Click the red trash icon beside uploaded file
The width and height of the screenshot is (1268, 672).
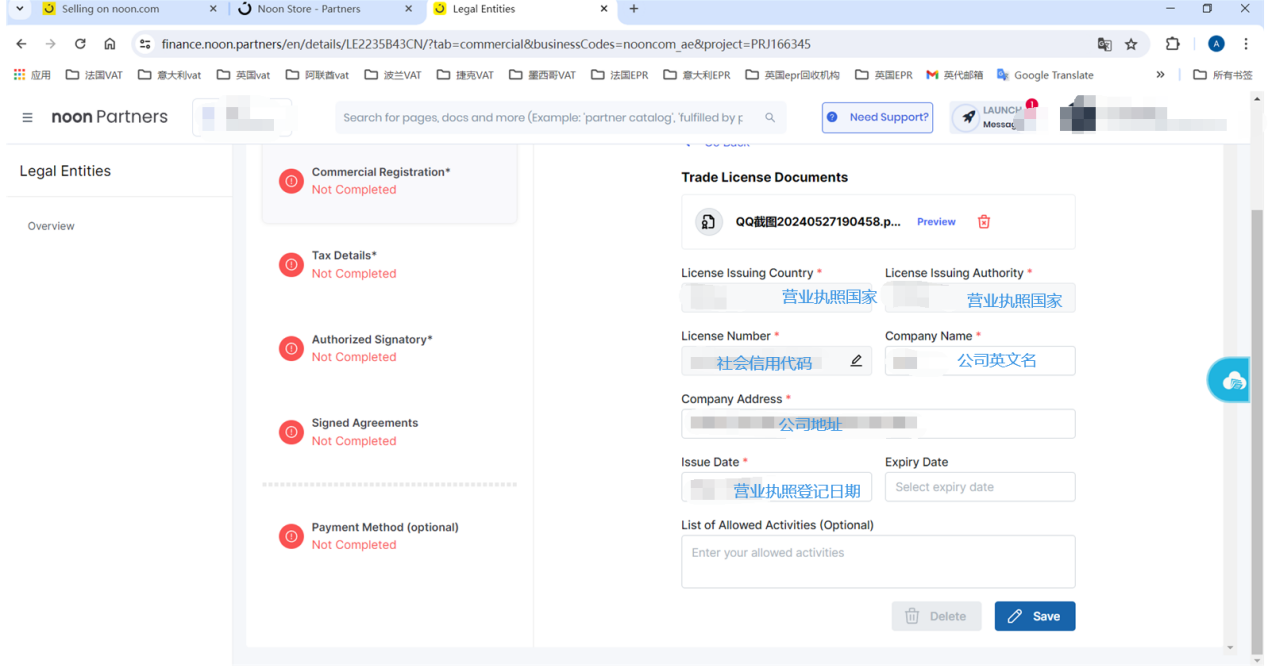[983, 222]
